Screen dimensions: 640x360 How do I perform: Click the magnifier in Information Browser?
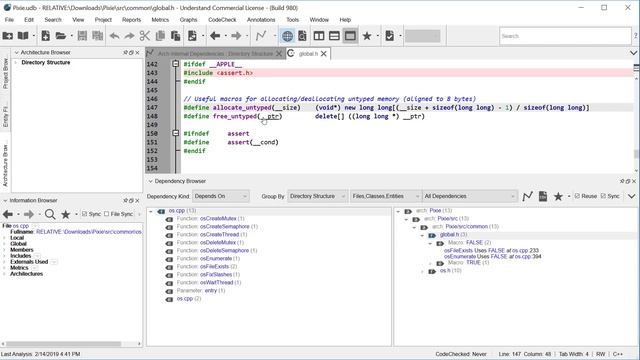(50, 214)
